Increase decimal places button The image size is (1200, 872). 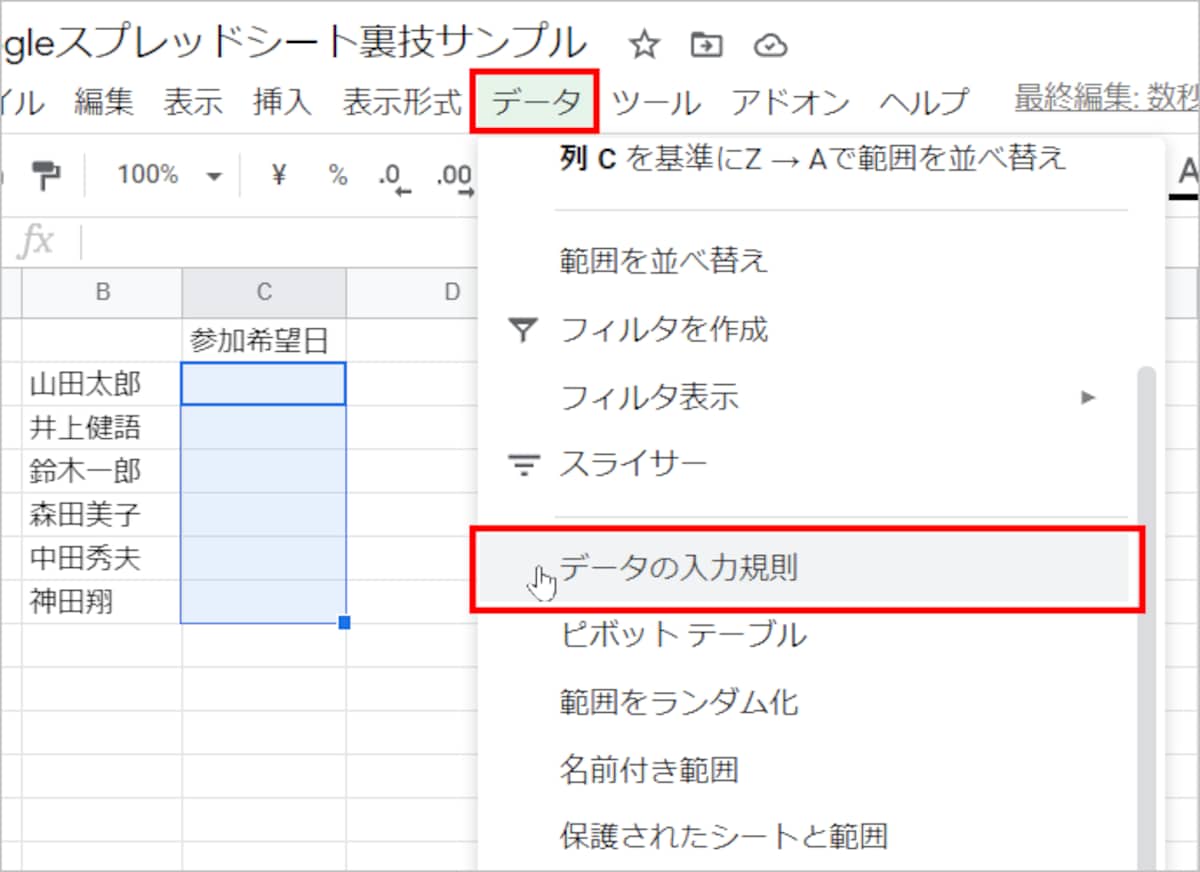tap(454, 177)
